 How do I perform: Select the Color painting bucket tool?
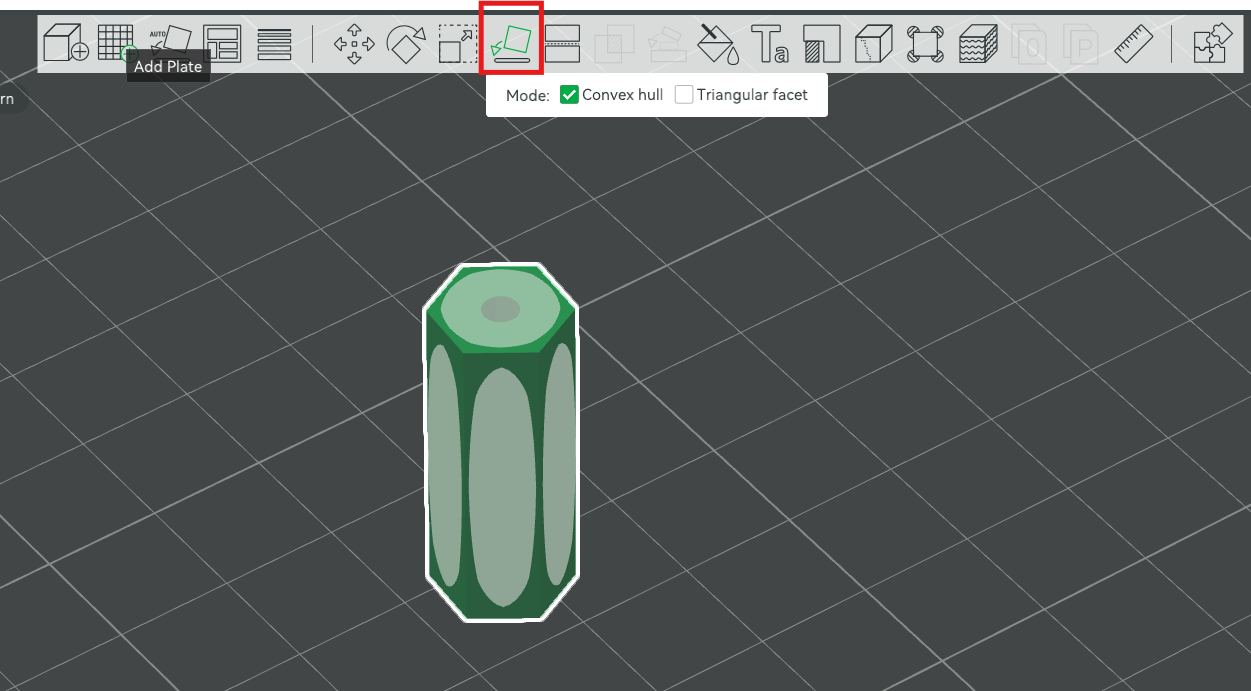[x=718, y=44]
